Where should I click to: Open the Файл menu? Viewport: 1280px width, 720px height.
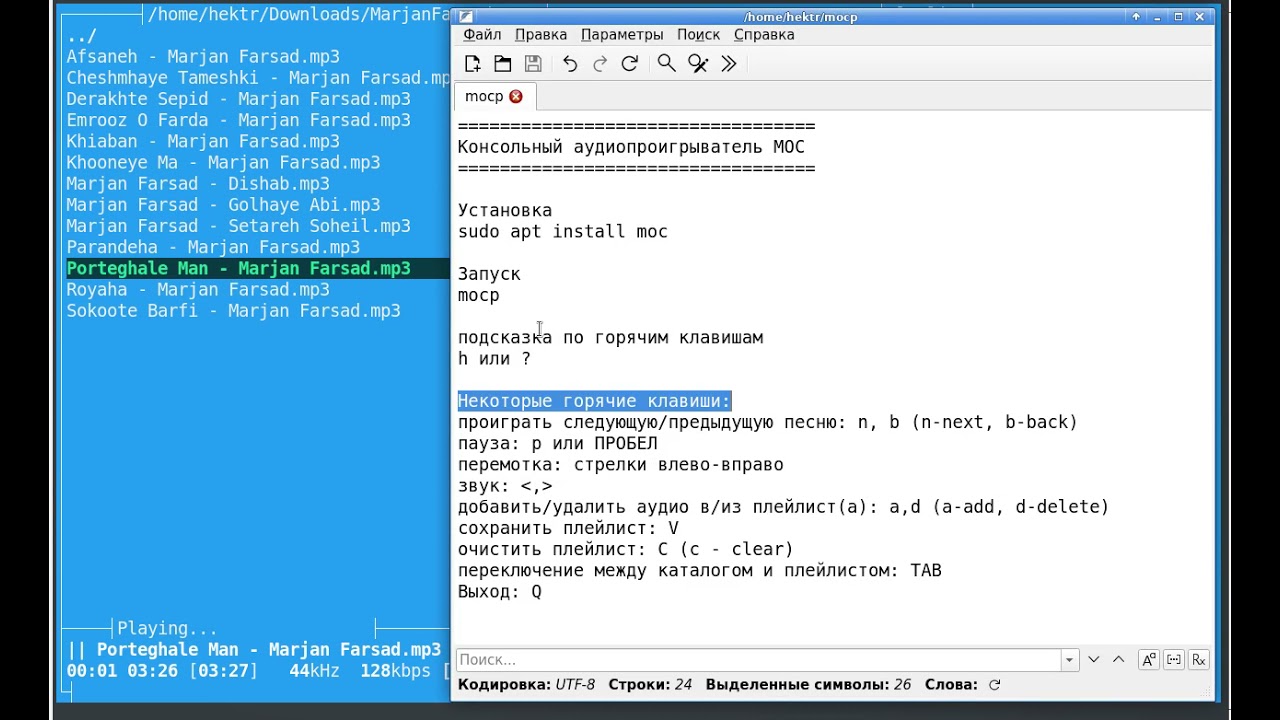tap(482, 34)
